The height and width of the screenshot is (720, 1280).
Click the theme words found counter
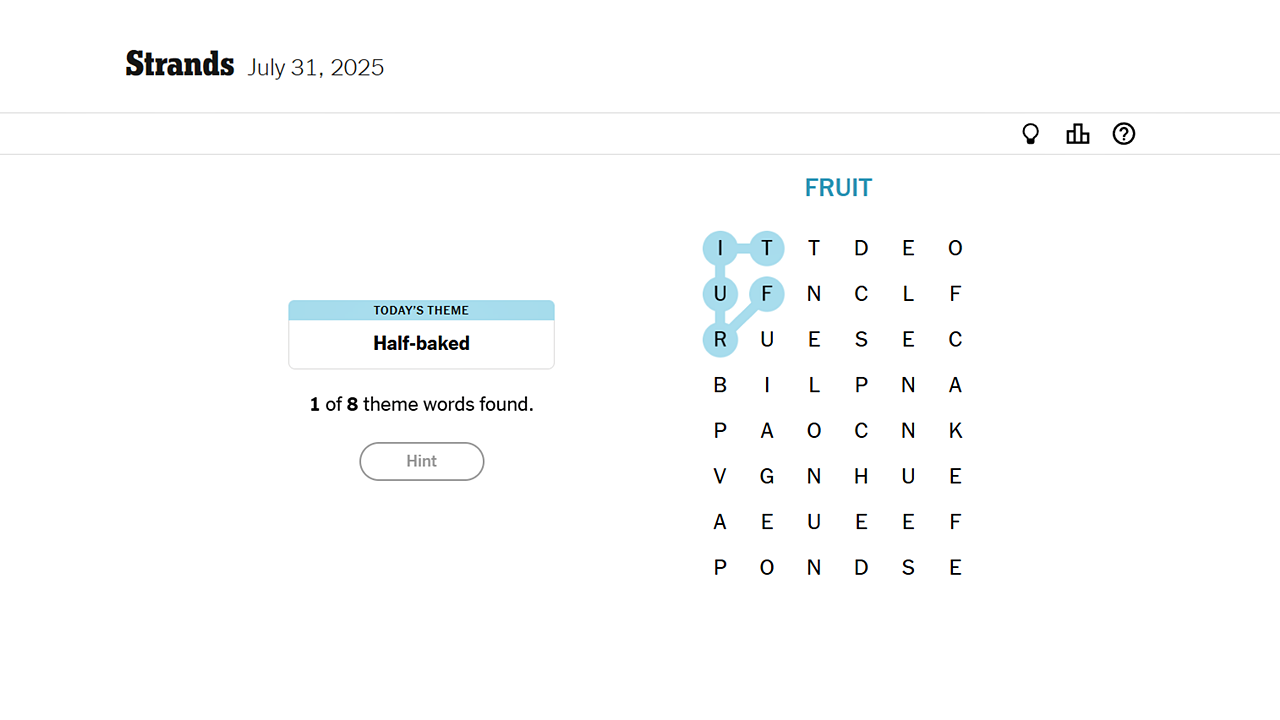pyautogui.click(x=421, y=405)
